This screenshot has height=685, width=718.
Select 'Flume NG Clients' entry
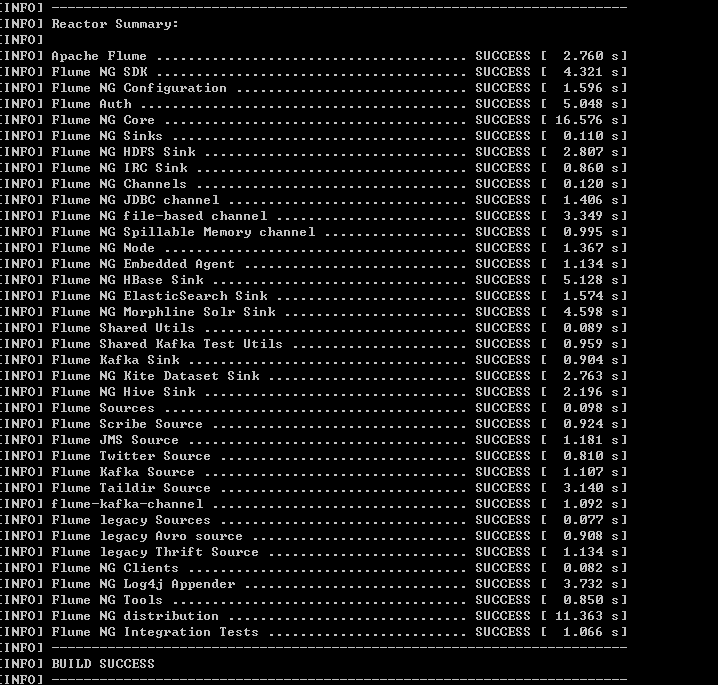[314, 569]
